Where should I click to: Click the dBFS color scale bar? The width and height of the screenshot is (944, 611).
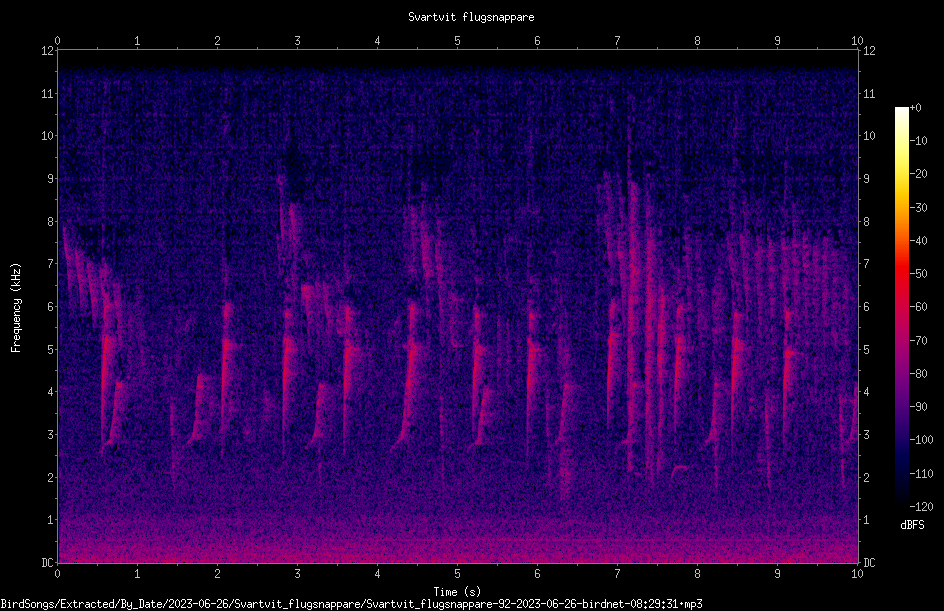tap(902, 306)
